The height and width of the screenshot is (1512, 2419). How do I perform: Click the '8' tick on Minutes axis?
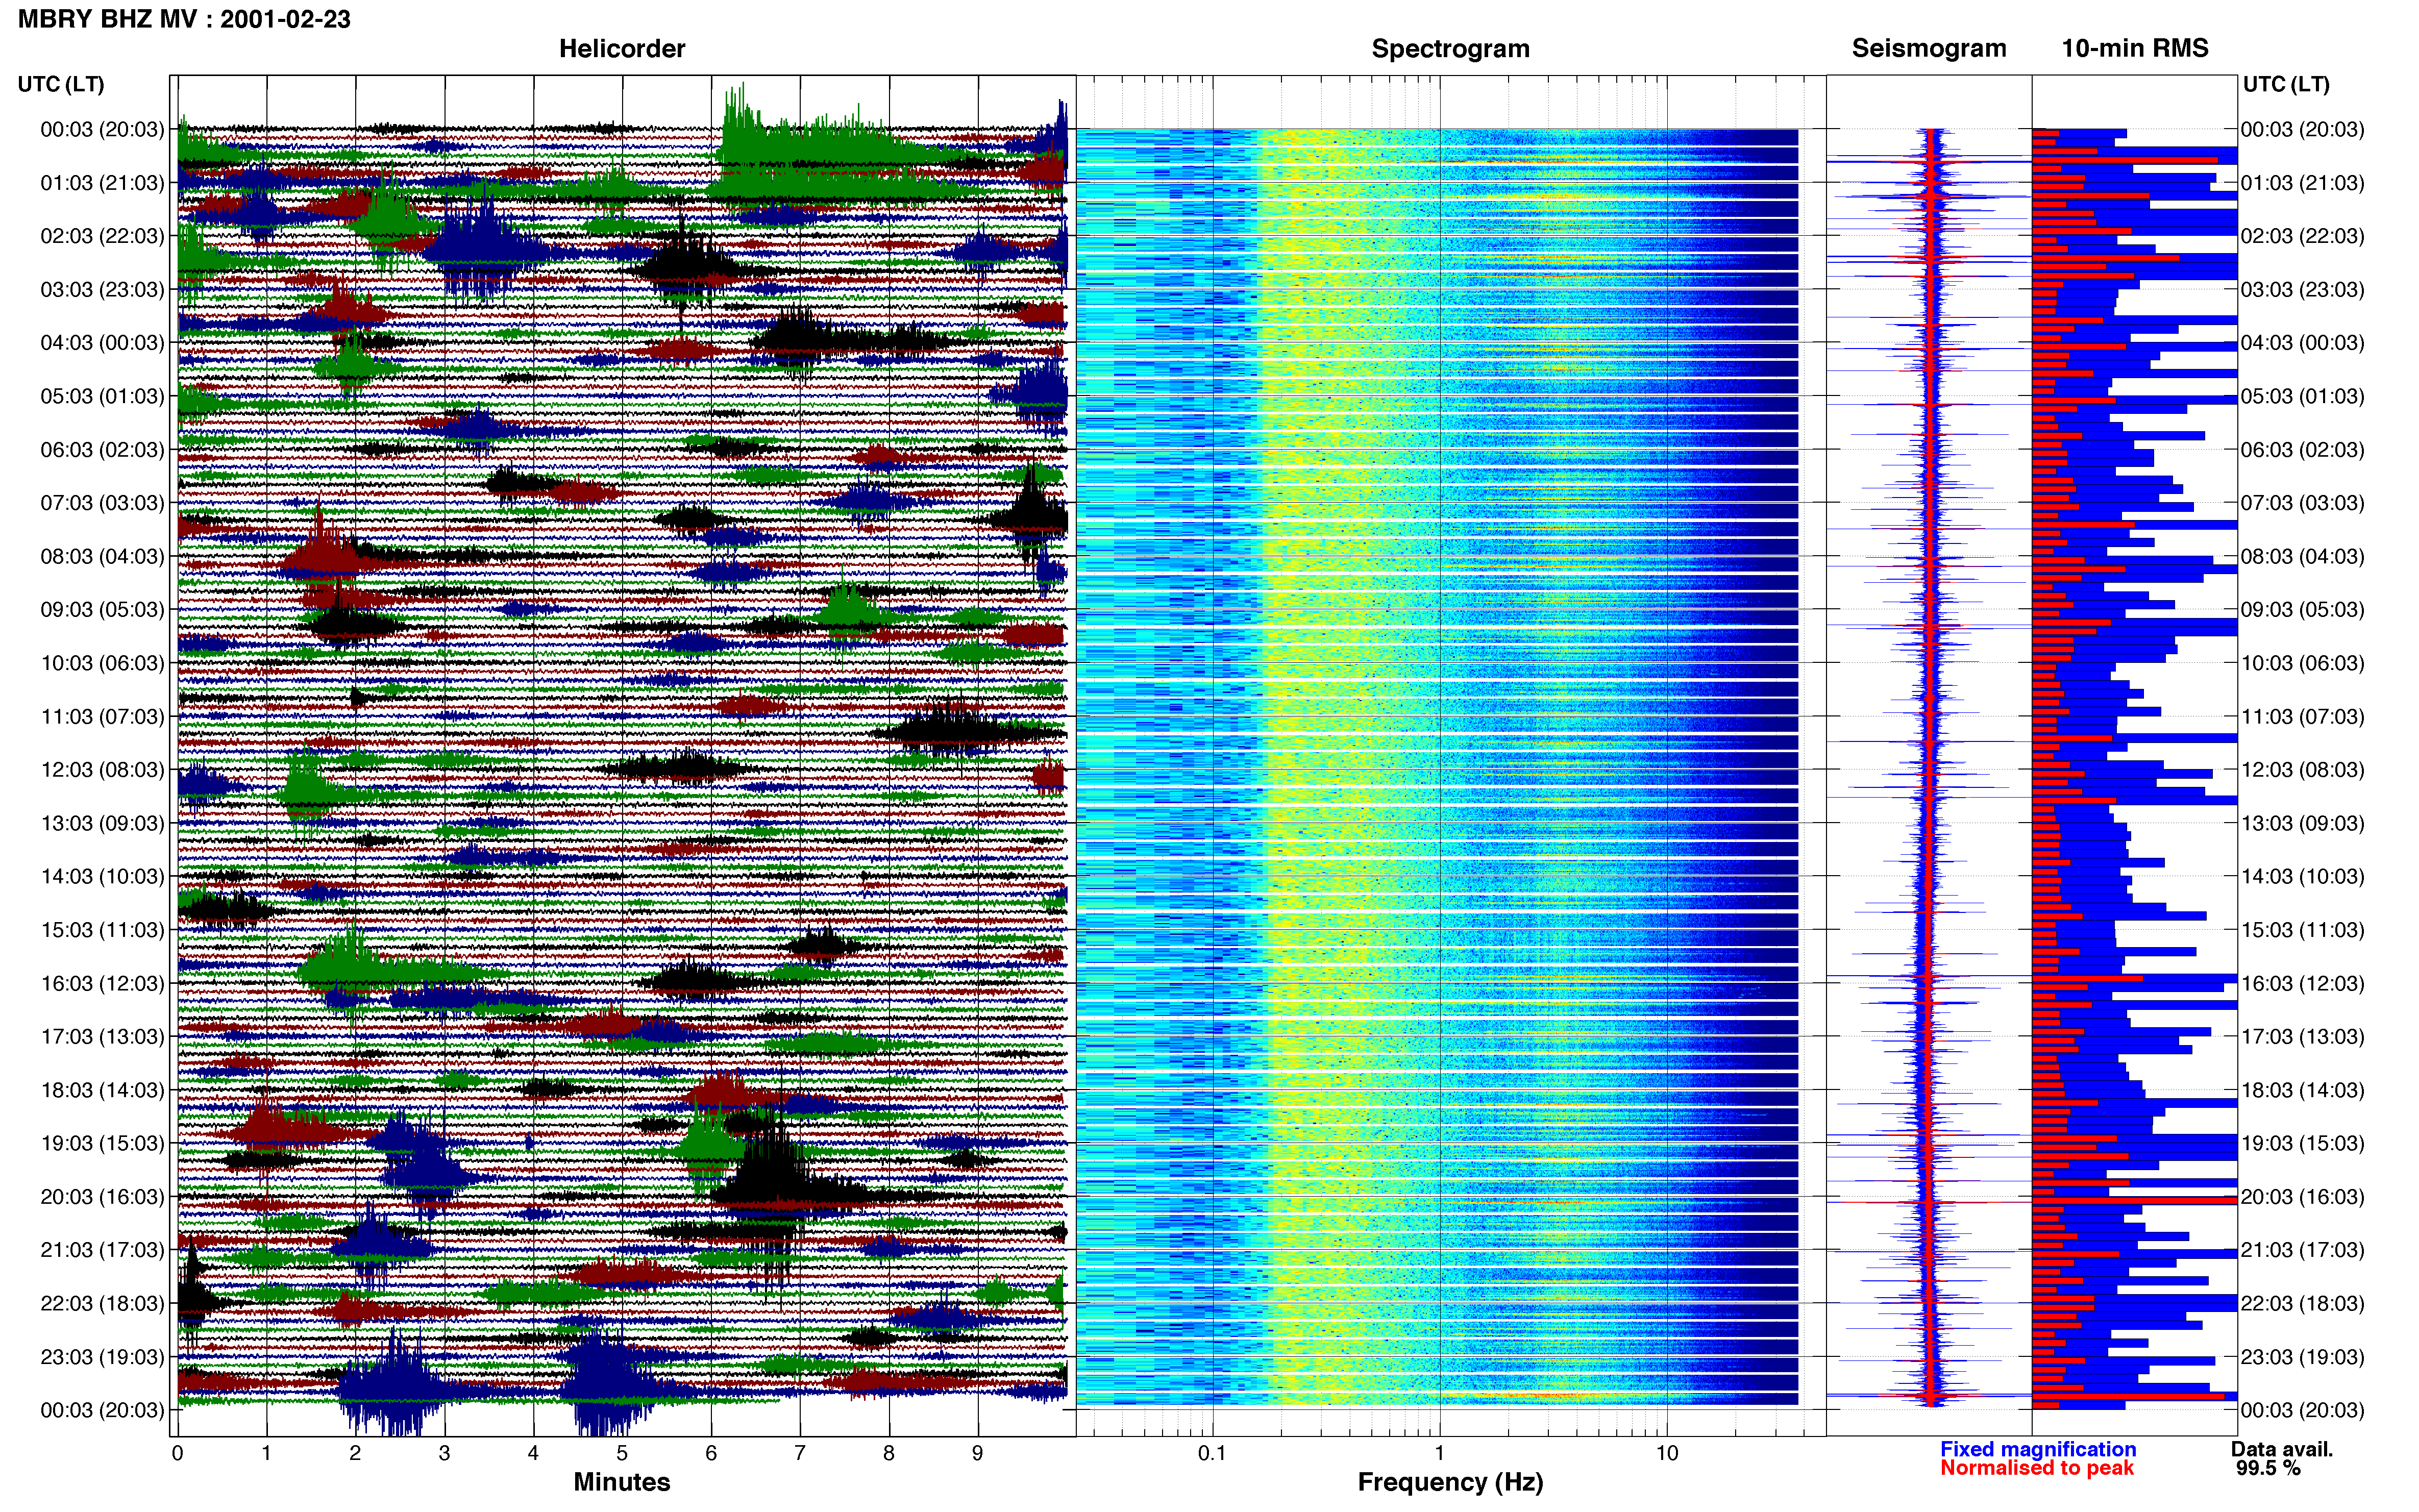pyautogui.click(x=889, y=1454)
